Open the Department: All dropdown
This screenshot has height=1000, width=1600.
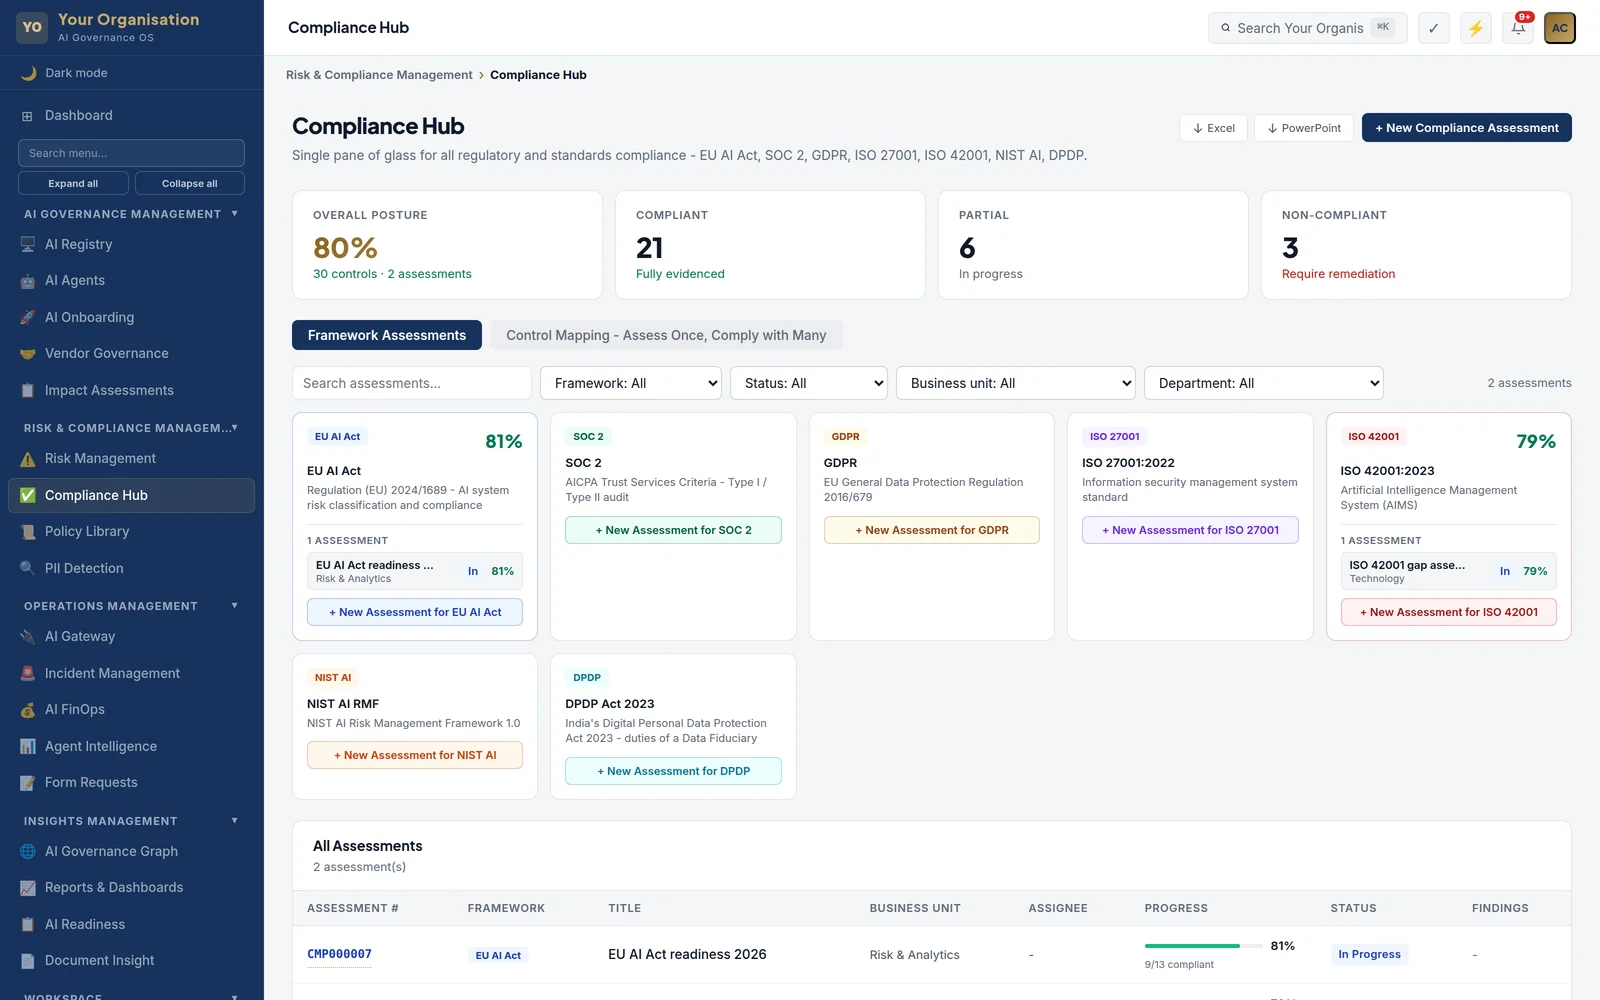tap(1264, 383)
